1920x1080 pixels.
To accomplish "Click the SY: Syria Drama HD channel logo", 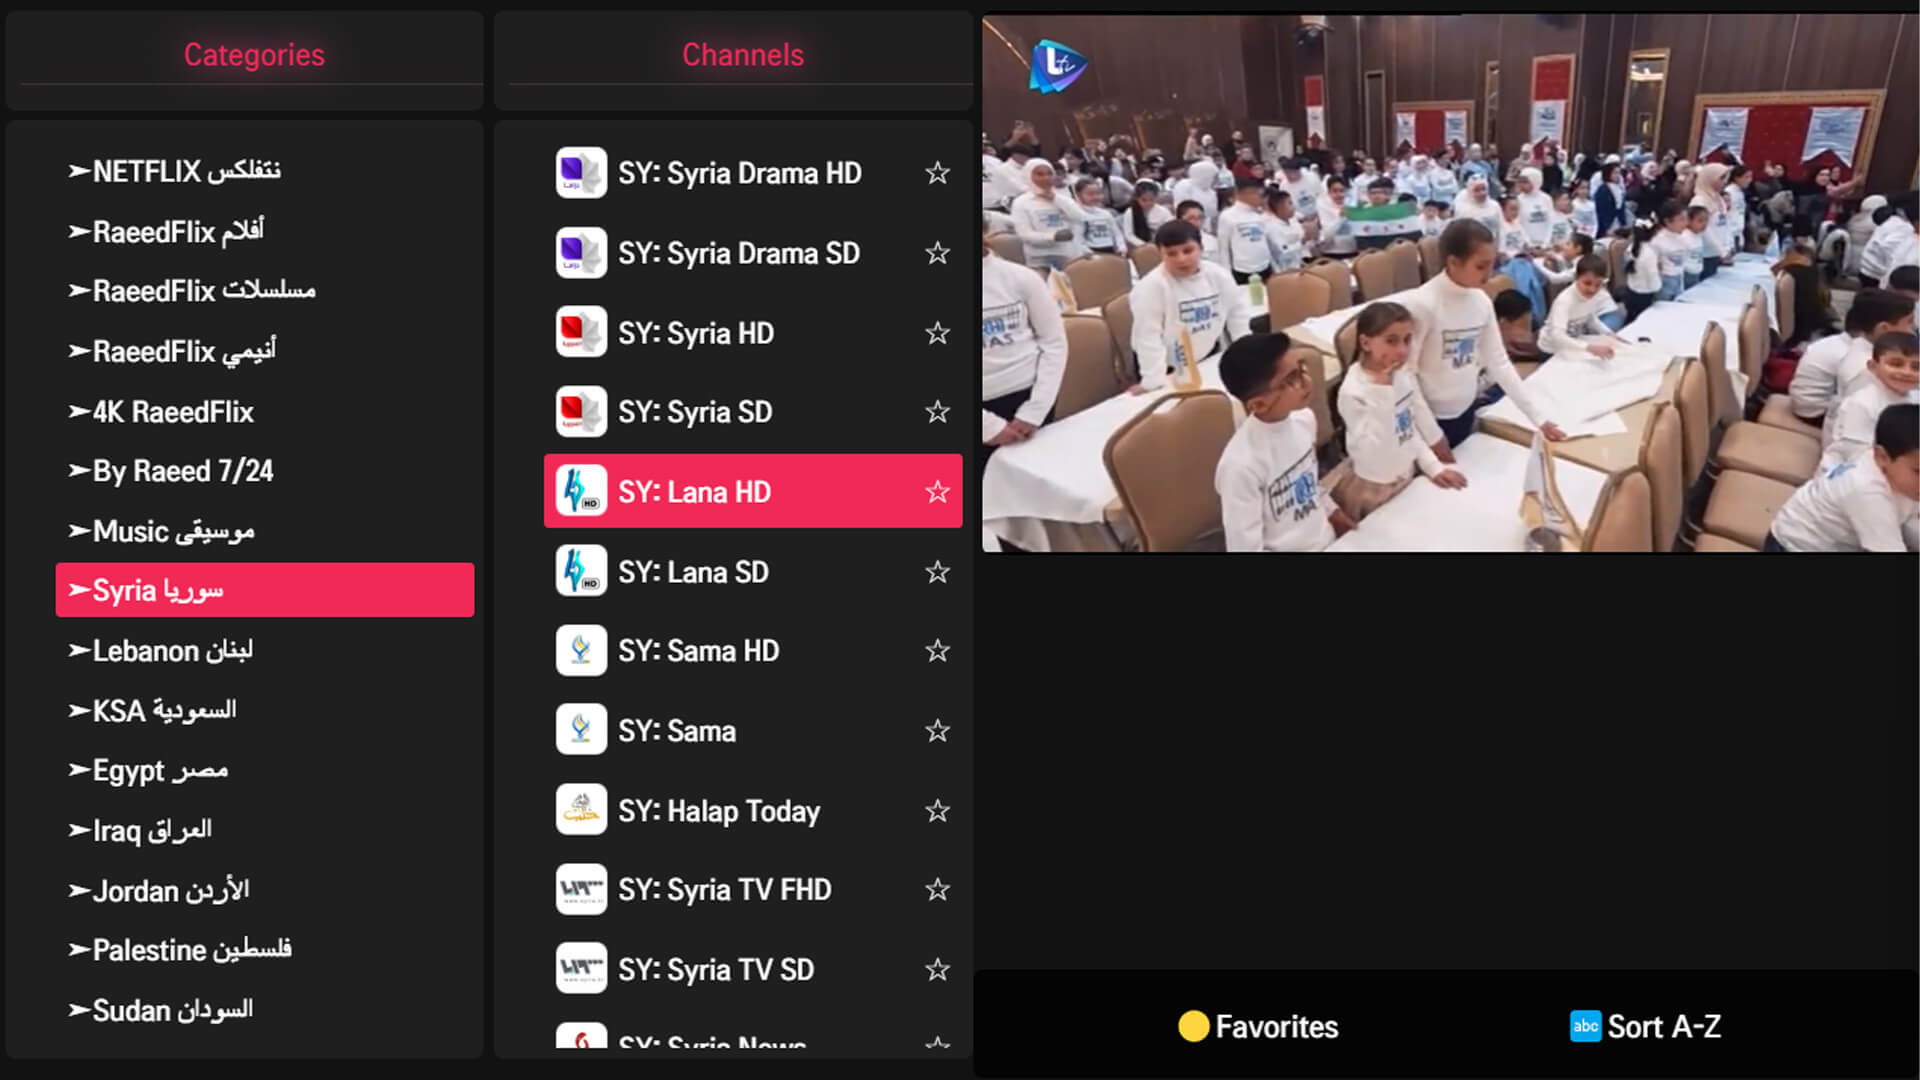I will click(x=581, y=173).
